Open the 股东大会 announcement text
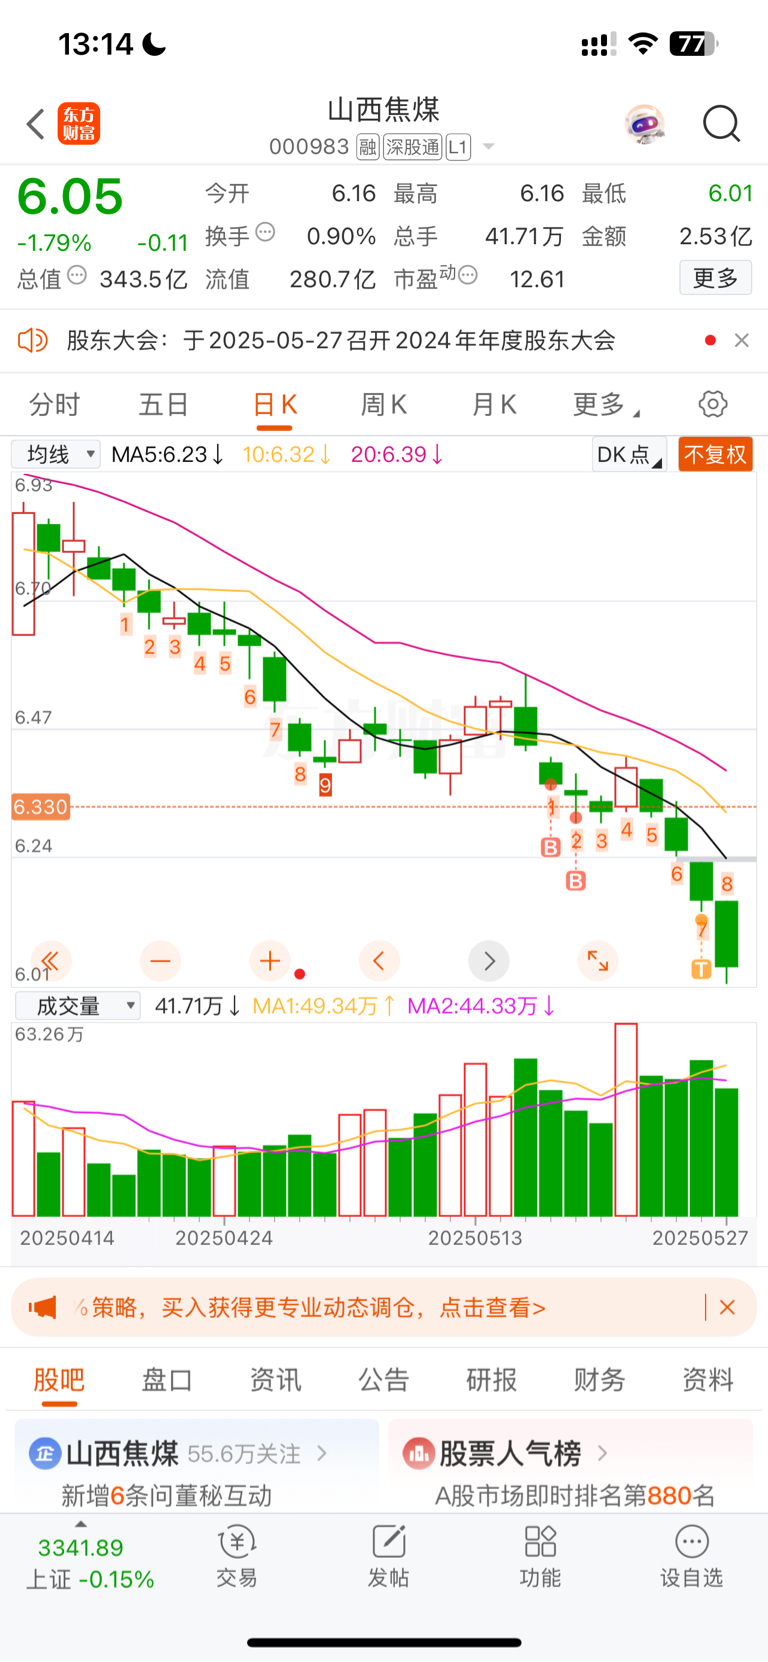 pyautogui.click(x=341, y=340)
